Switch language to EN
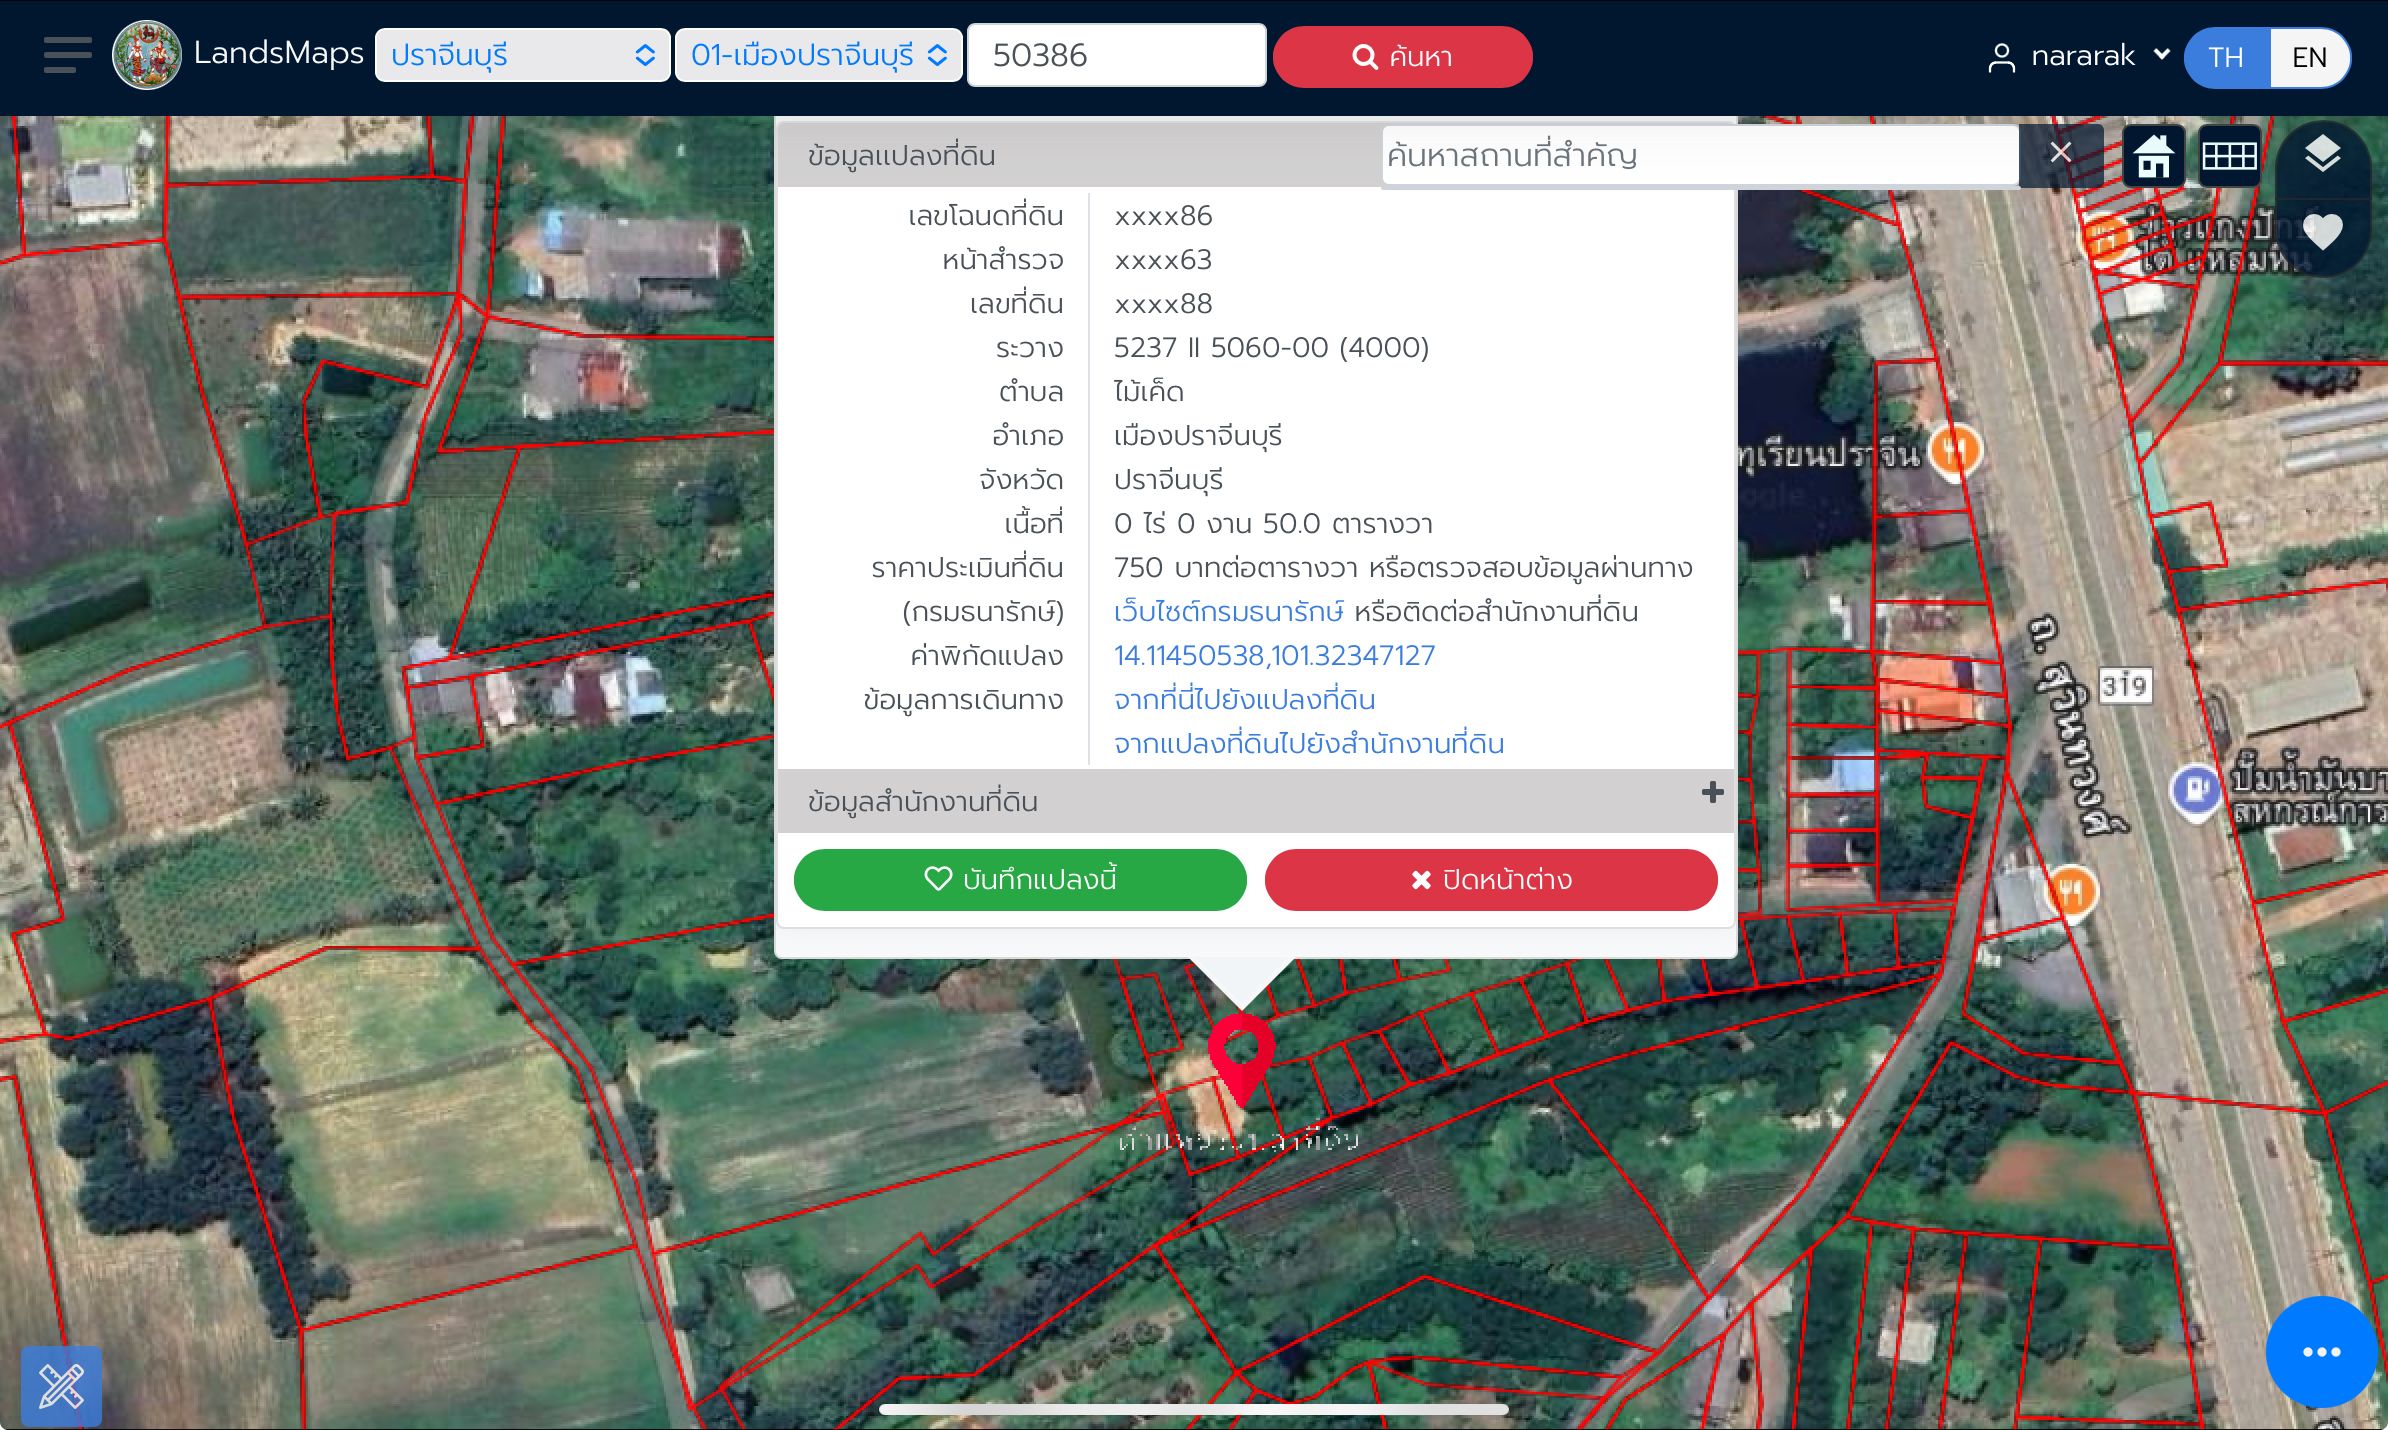Viewport: 2388px width, 1430px height. 2309,57
